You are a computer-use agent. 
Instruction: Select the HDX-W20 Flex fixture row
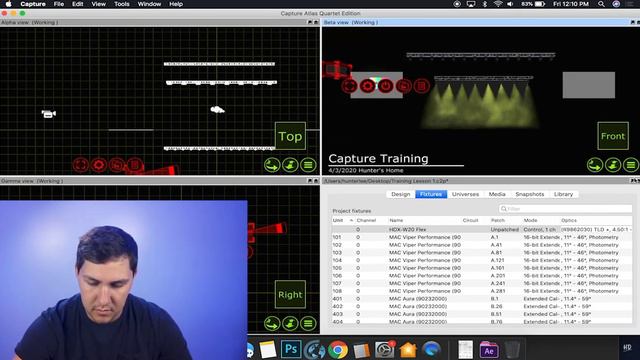(x=482, y=229)
